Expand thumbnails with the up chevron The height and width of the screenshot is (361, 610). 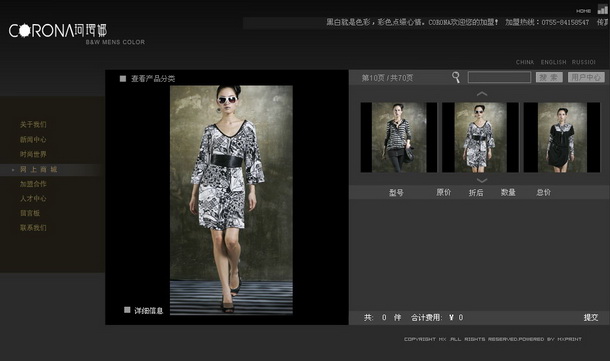pyautogui.click(x=482, y=94)
